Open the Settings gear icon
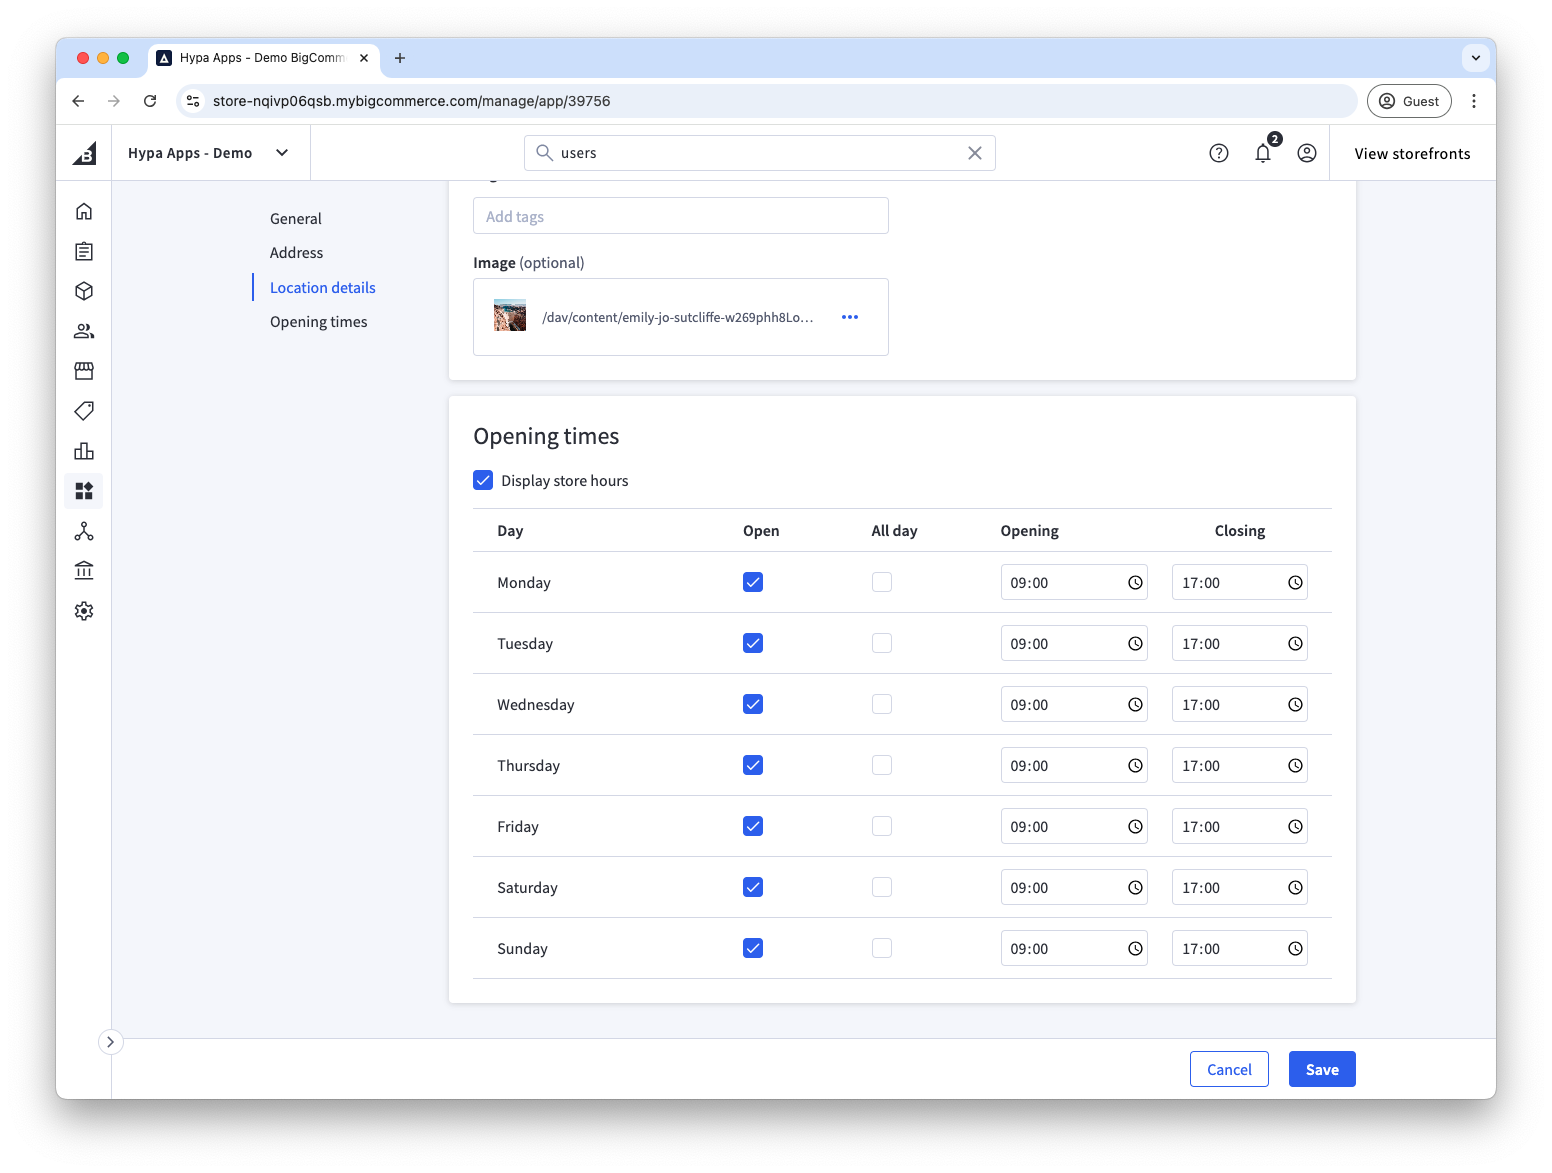Viewport: 1552px width, 1173px height. [x=84, y=611]
